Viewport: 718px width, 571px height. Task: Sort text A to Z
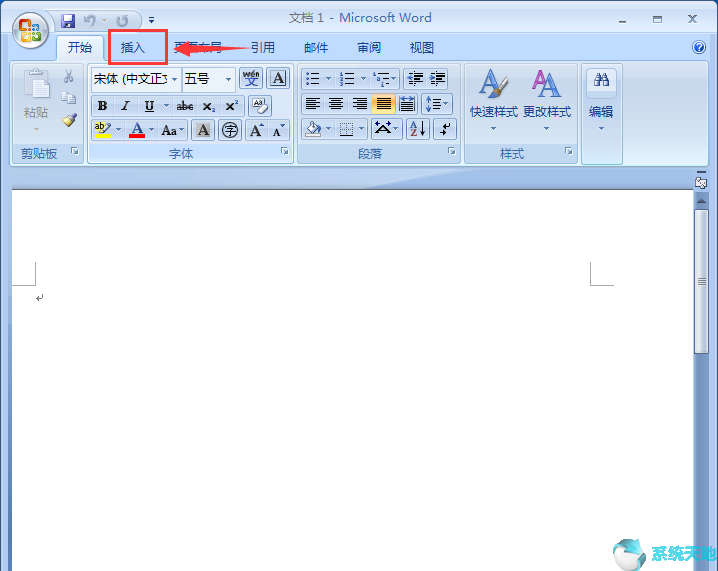point(418,129)
